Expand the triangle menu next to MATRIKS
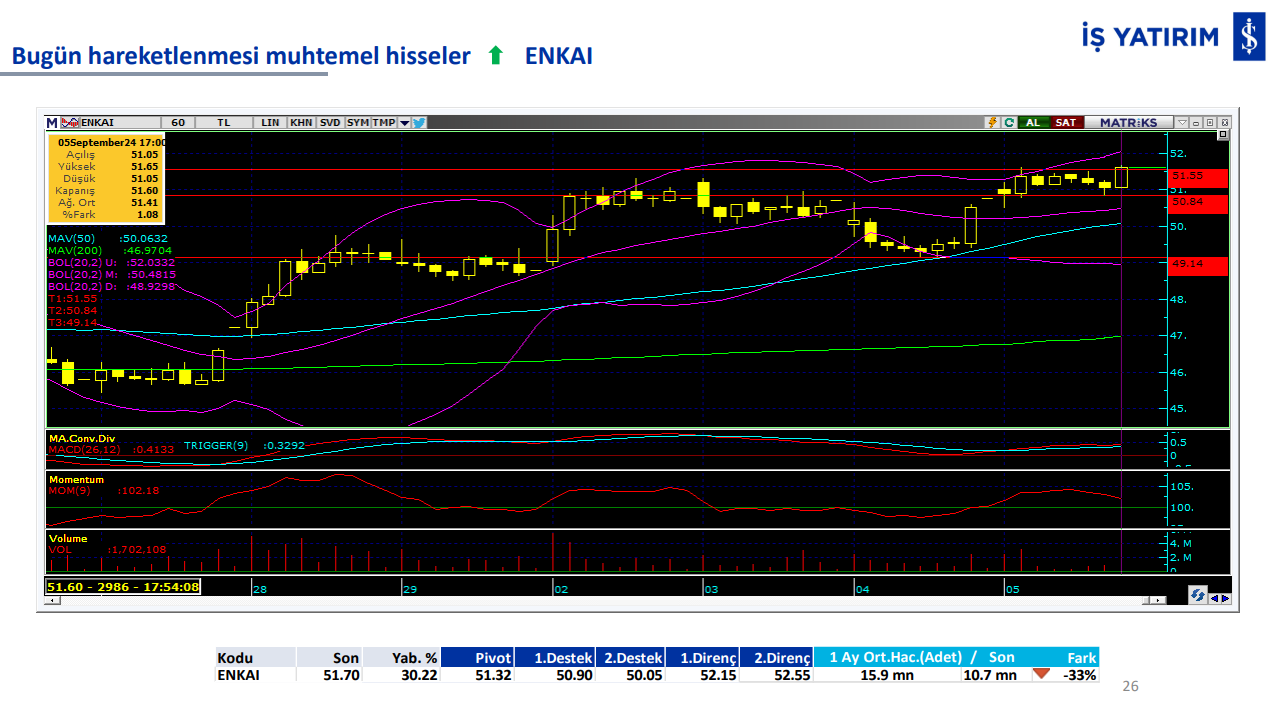The image size is (1271, 706). click(1182, 122)
